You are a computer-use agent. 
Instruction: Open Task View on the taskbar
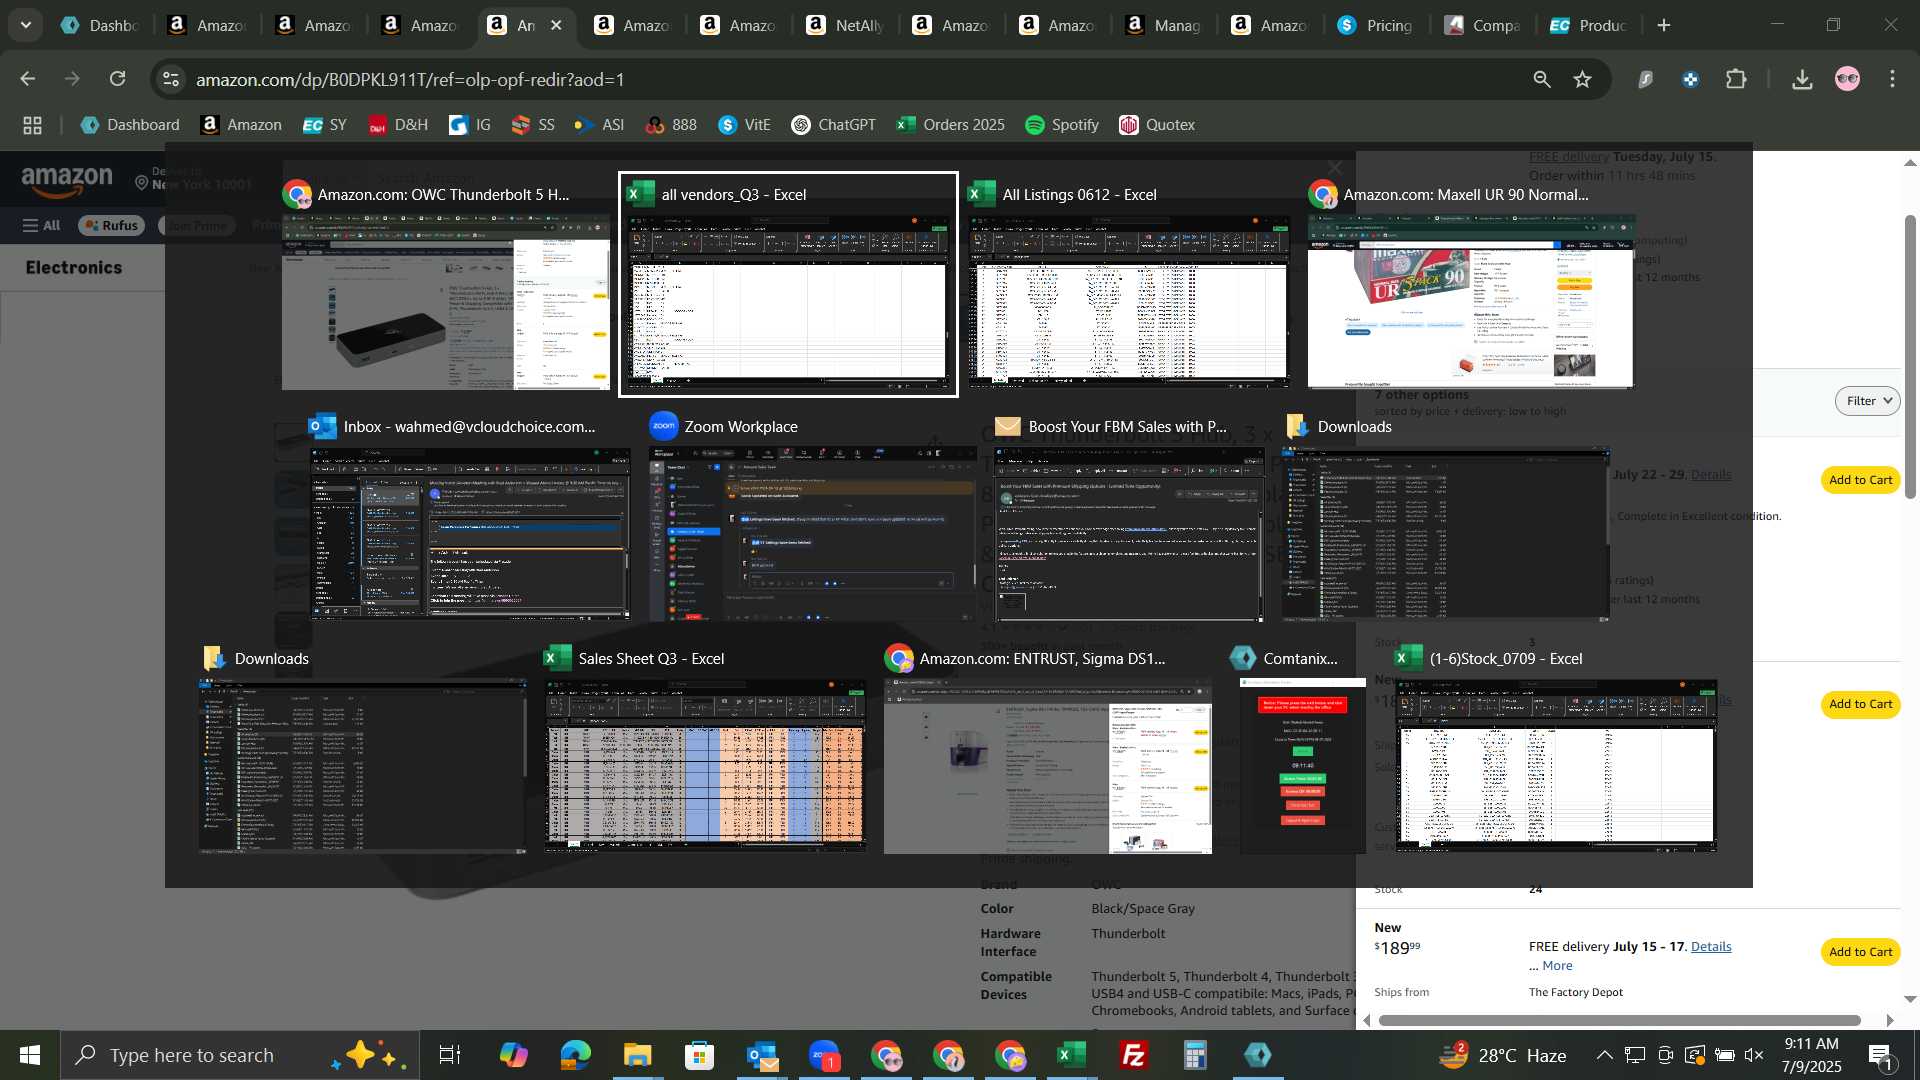(x=450, y=1055)
